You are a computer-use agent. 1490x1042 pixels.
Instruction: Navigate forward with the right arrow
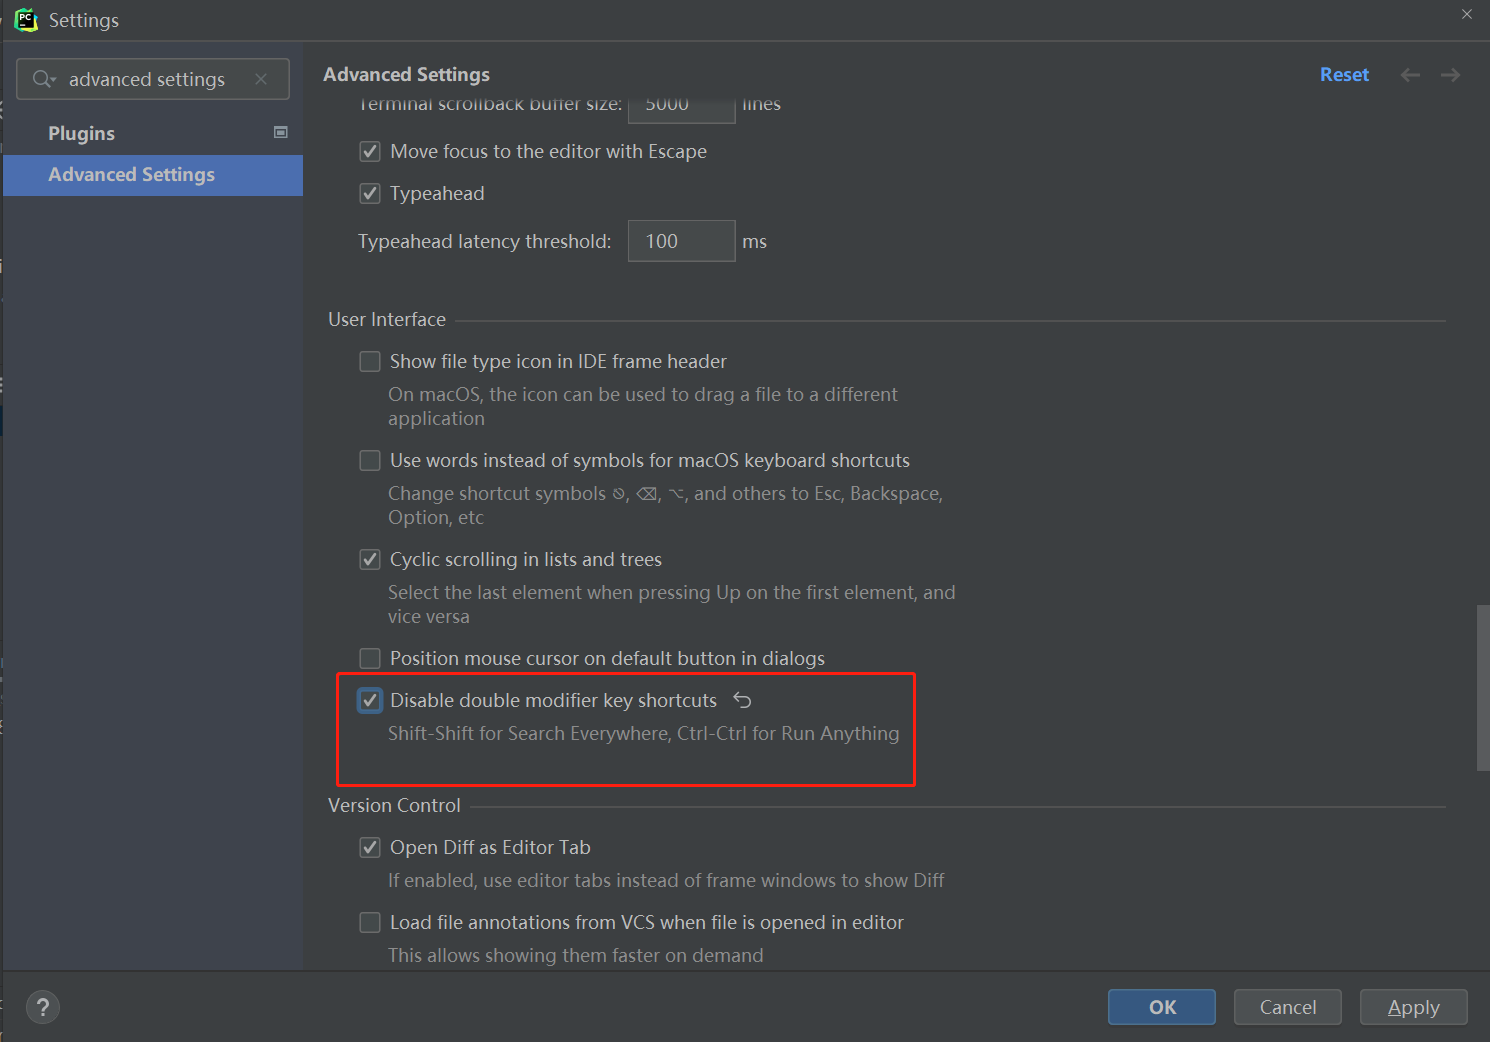click(1450, 75)
